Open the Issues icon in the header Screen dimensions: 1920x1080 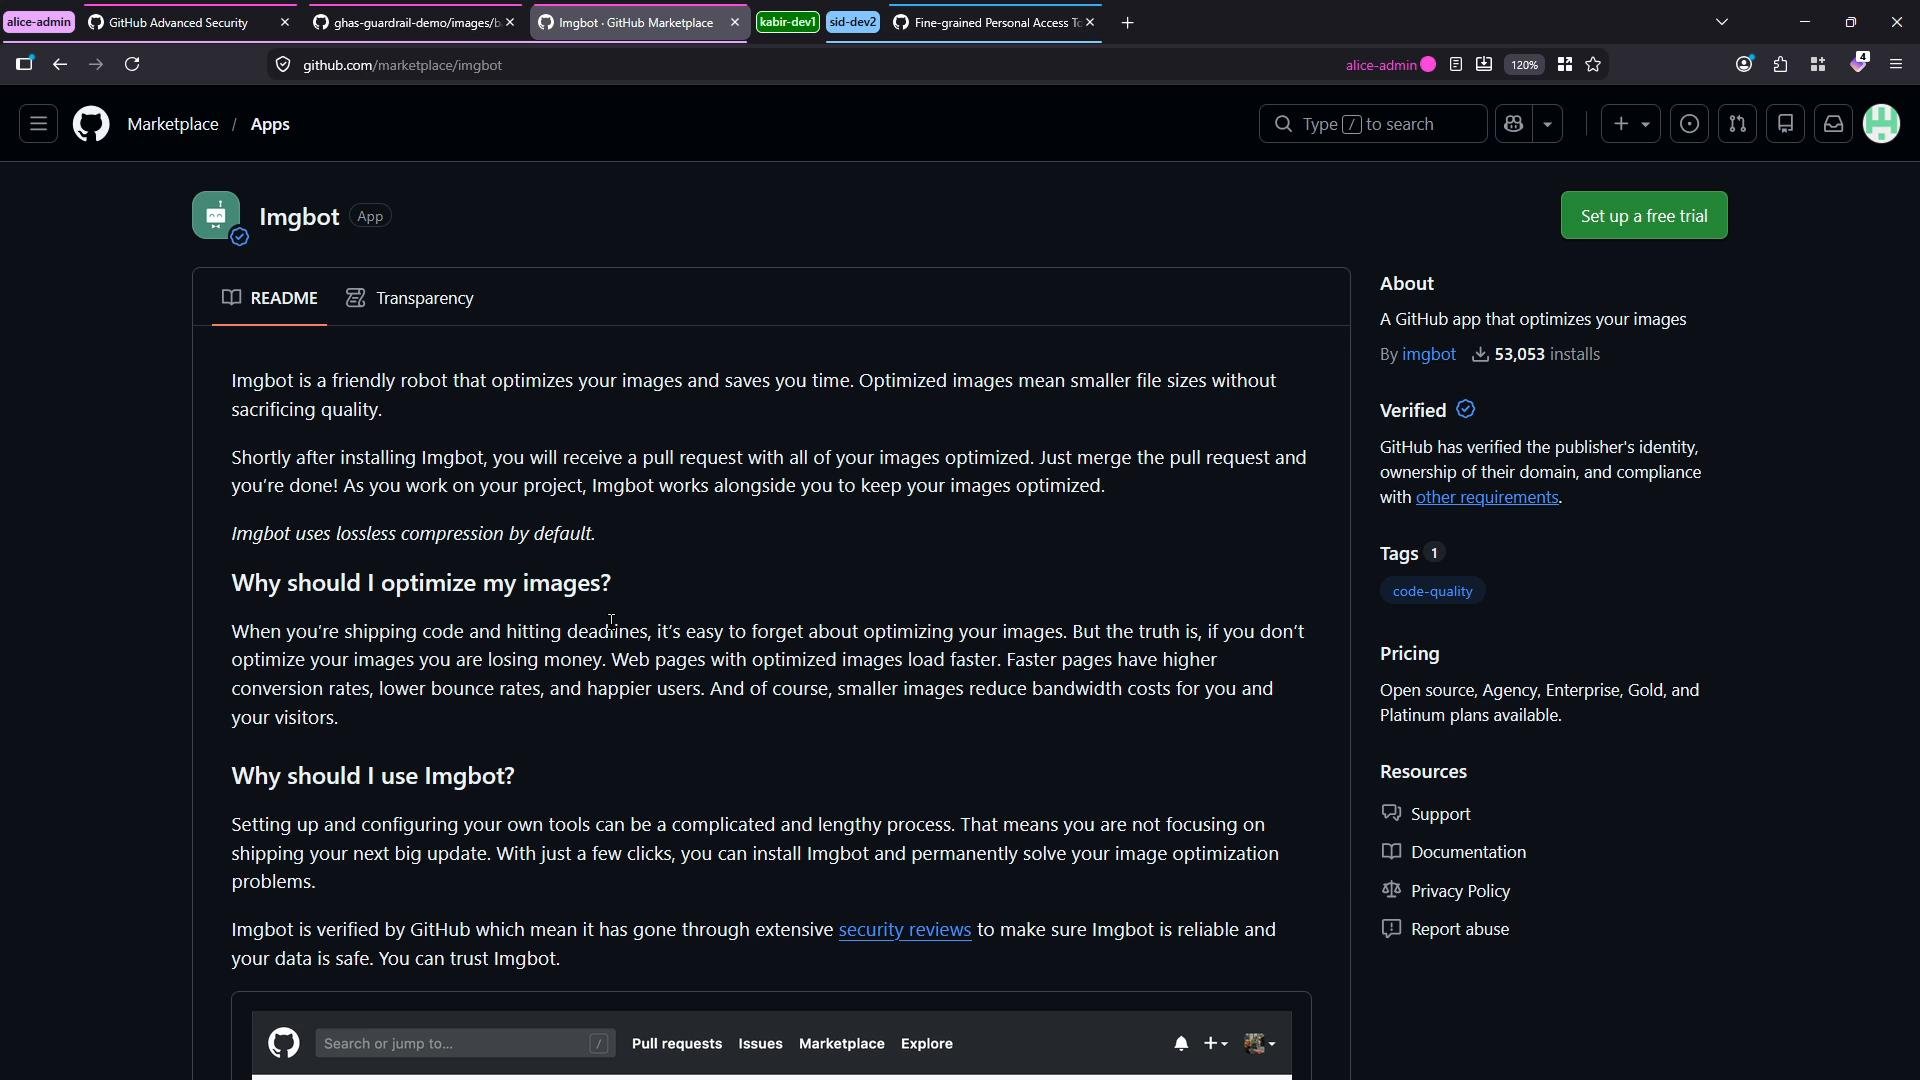(1690, 124)
